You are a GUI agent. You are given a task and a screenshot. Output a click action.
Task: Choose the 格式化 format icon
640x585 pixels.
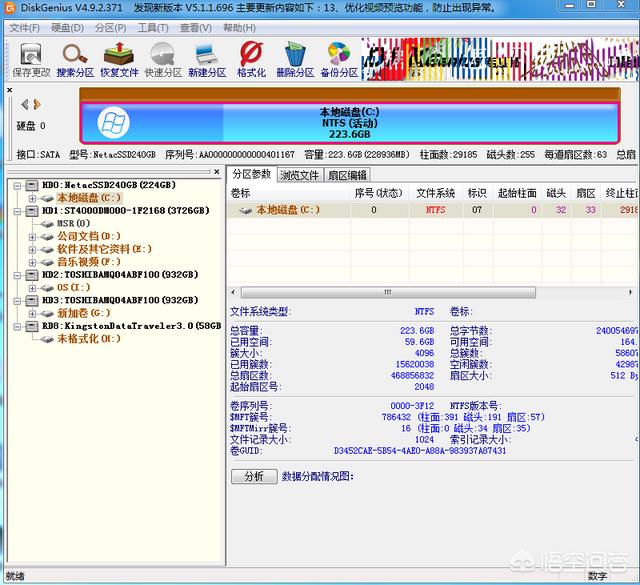point(251,60)
